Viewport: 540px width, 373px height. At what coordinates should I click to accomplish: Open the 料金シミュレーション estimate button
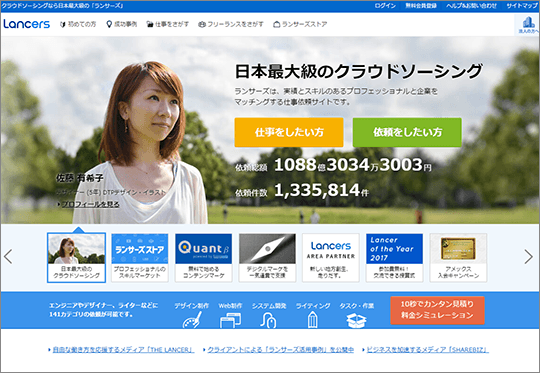(437, 310)
